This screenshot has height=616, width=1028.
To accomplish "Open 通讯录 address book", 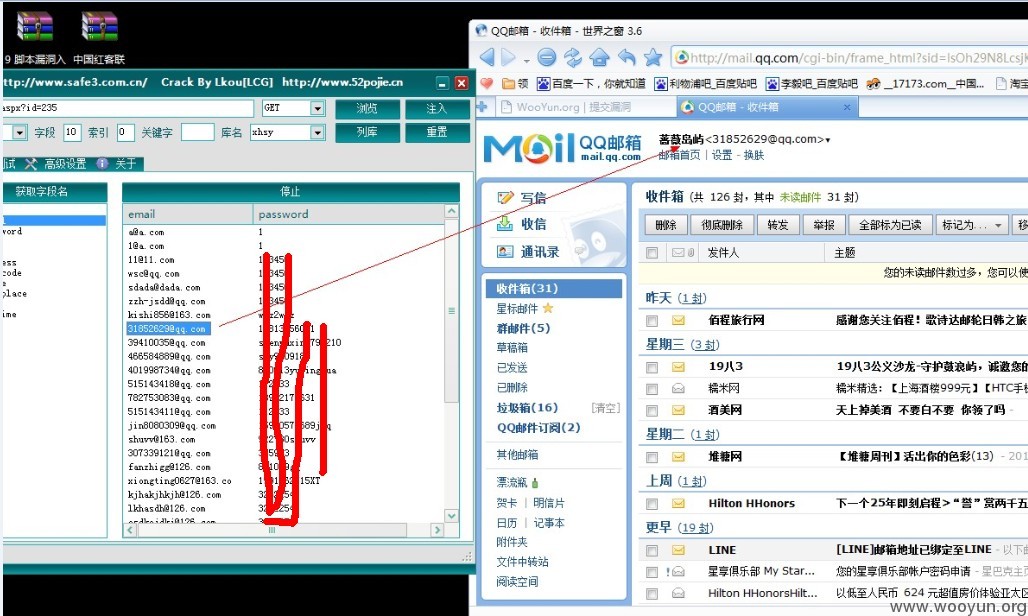I will (528, 252).
